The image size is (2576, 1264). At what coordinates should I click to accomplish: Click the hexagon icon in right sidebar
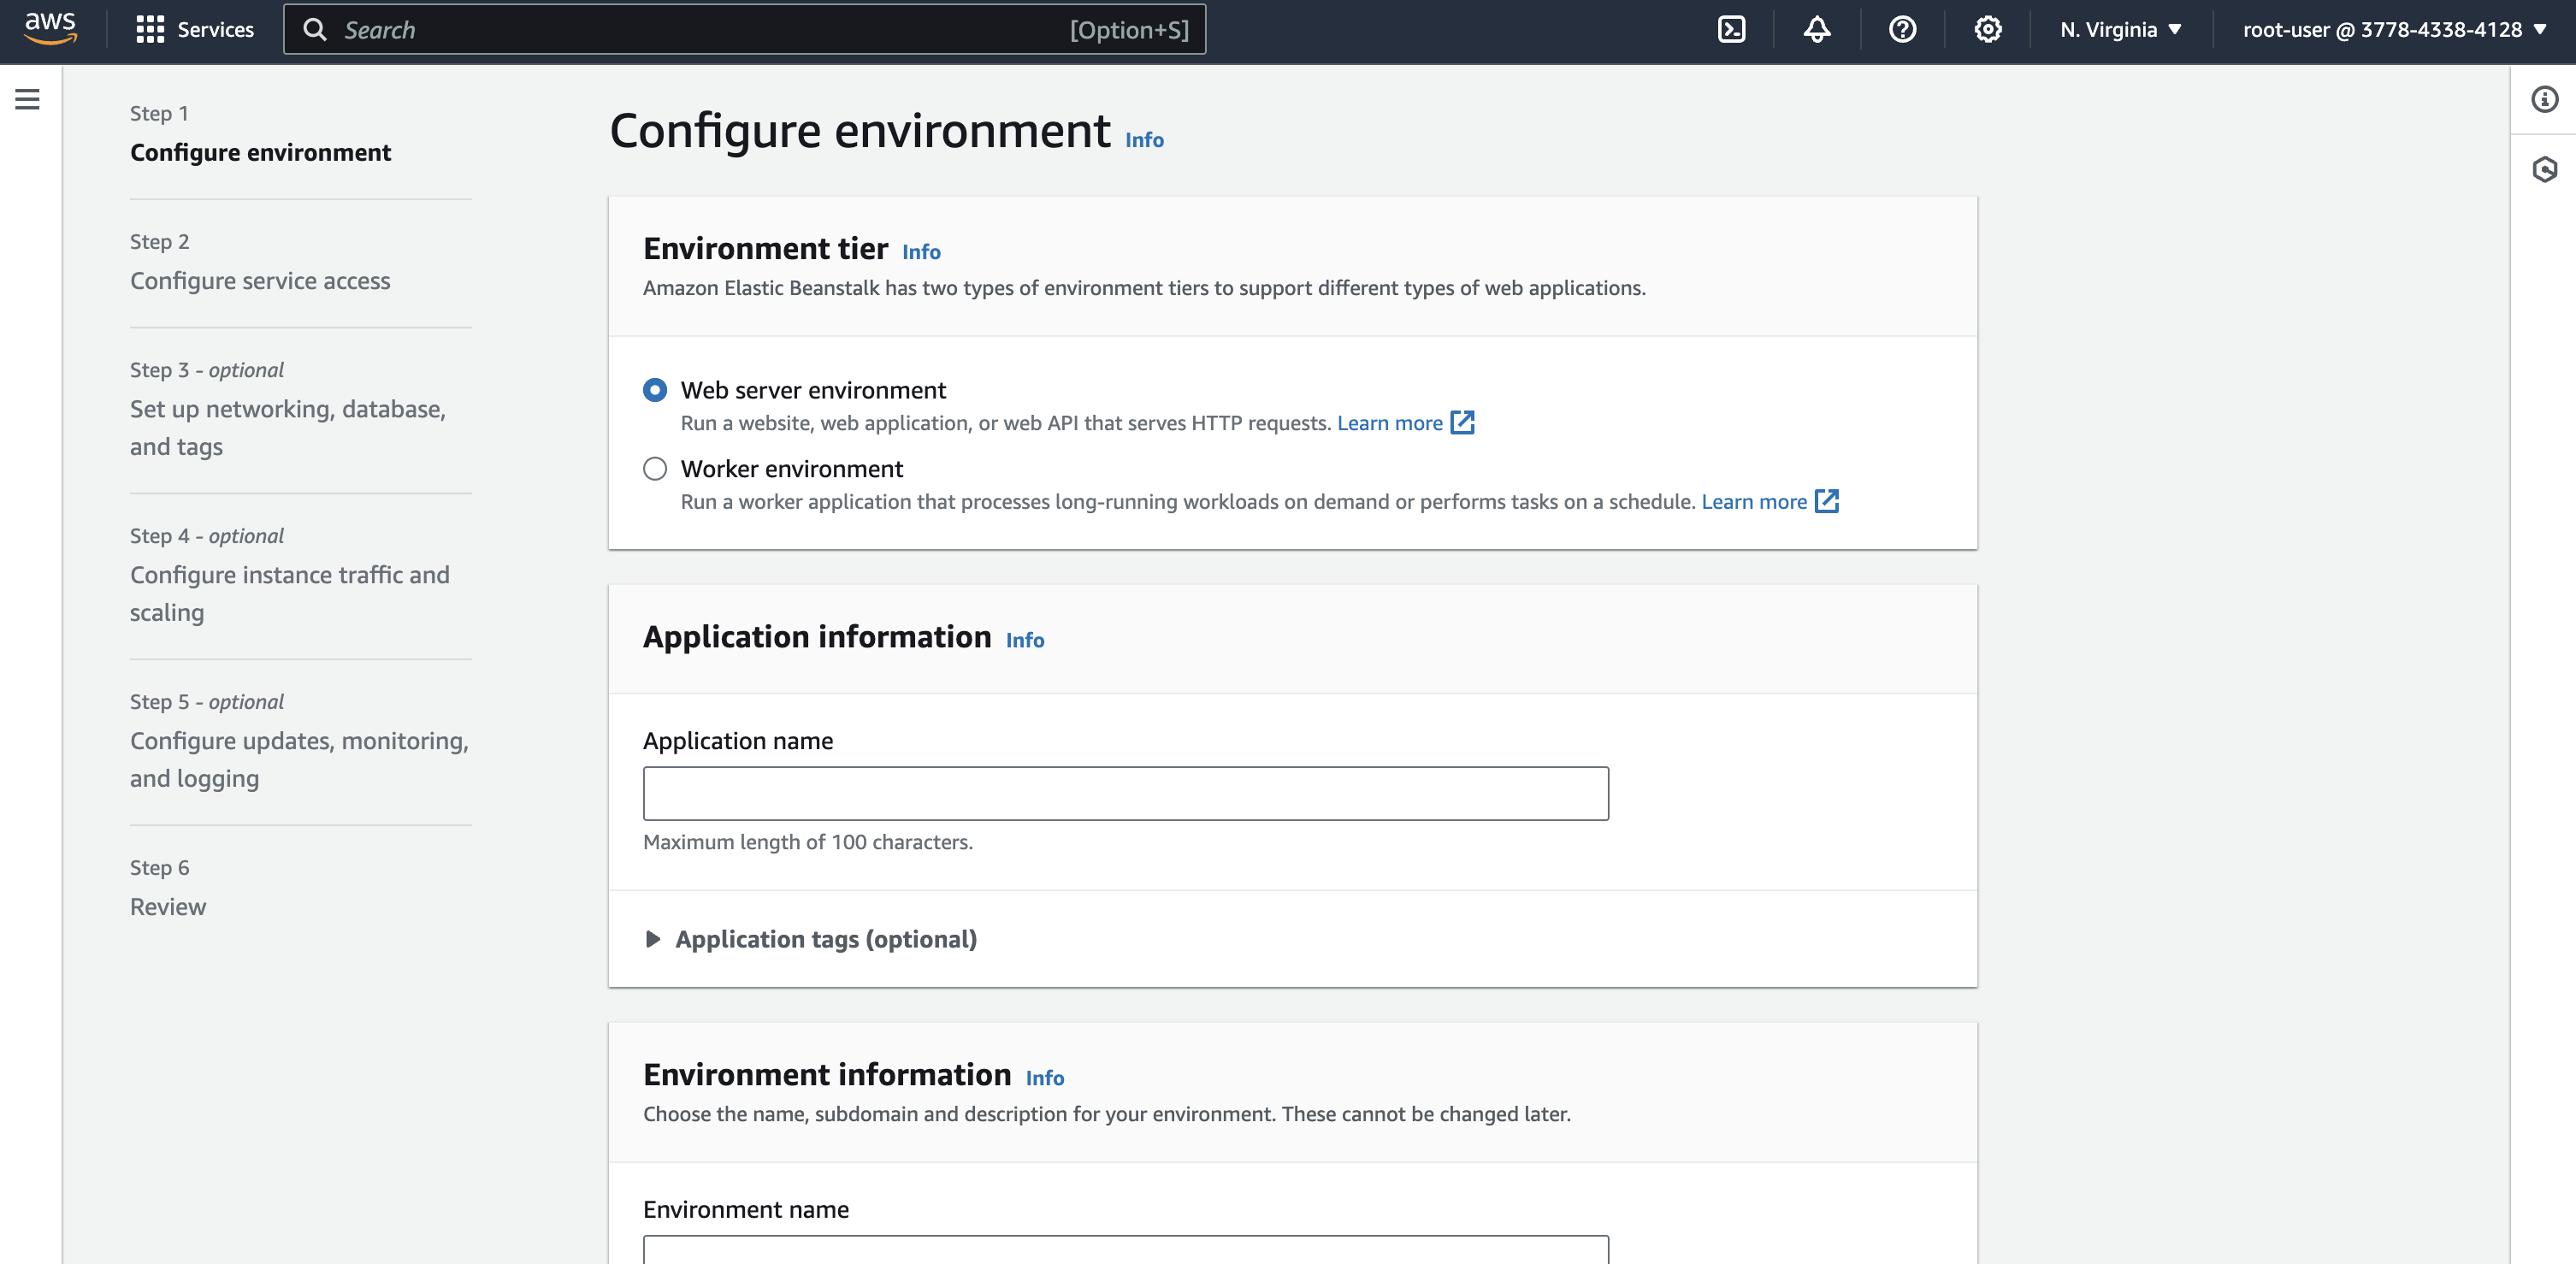point(2544,169)
